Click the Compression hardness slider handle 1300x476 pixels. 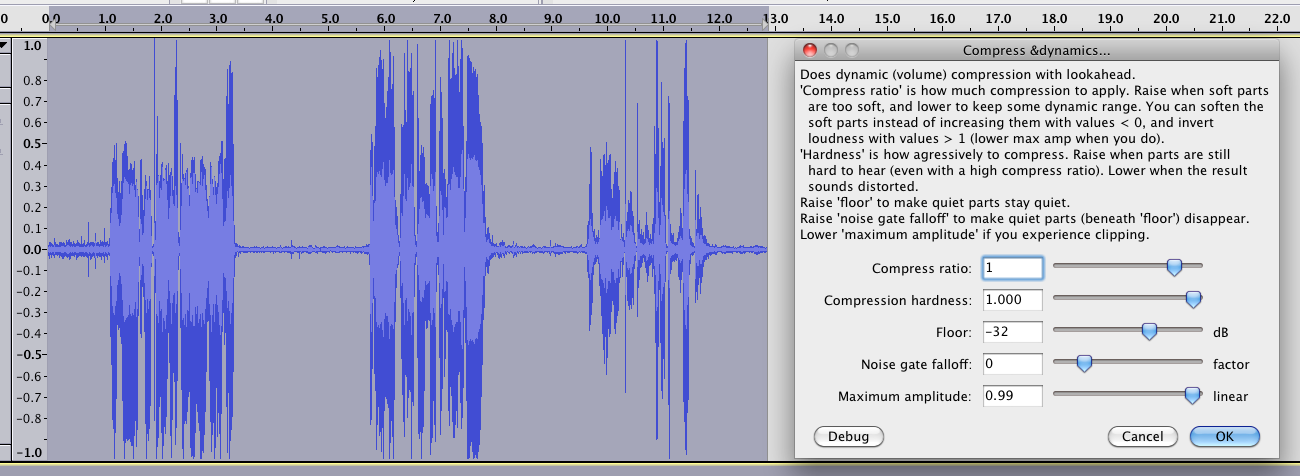point(1192,299)
